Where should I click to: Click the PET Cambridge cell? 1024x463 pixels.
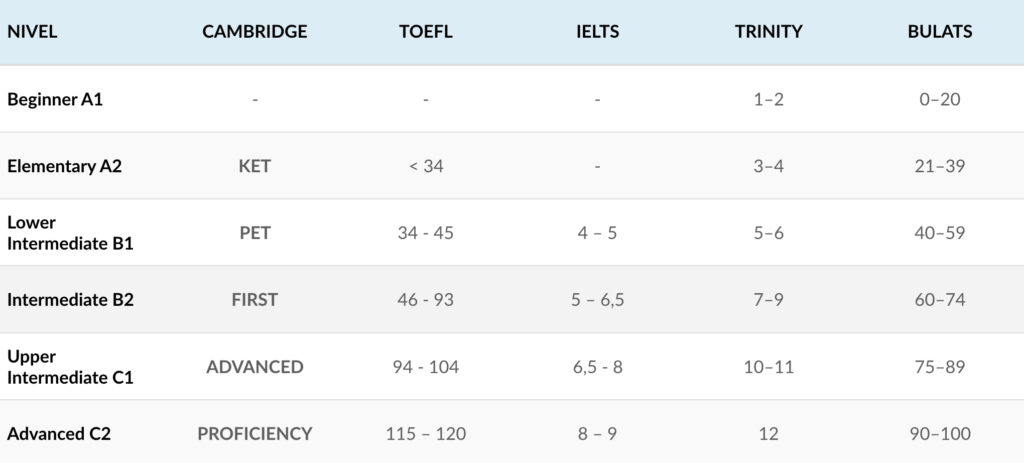point(255,233)
